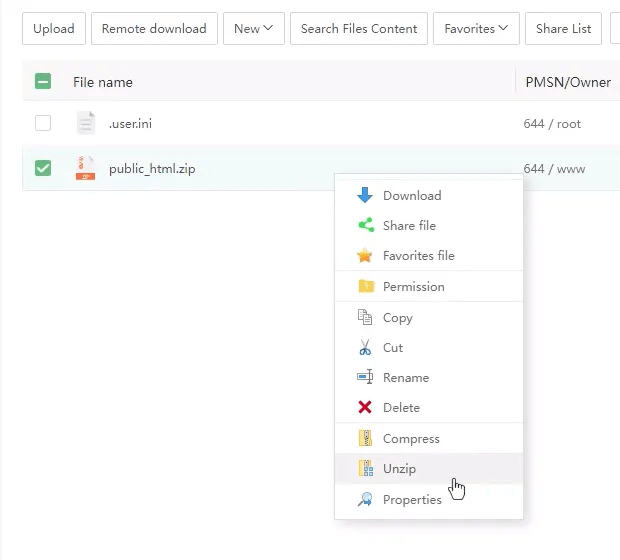Click the Rename text-cursor icon
620x560 pixels.
coord(365,377)
